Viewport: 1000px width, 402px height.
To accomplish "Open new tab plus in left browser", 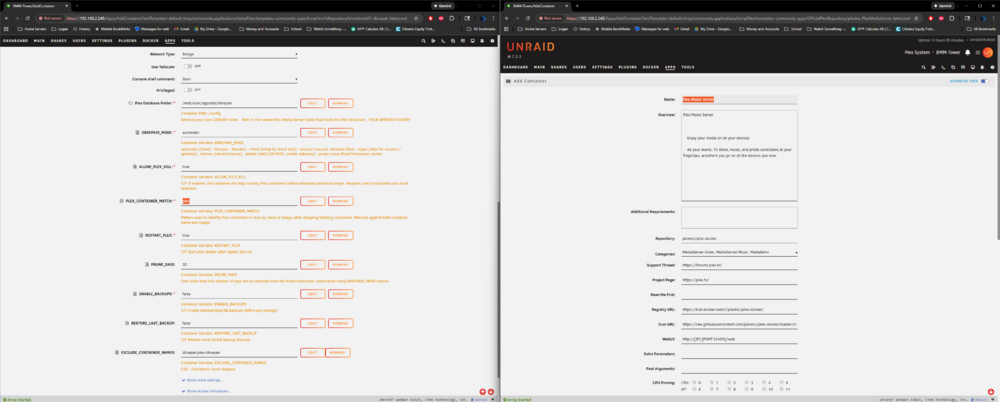I will coord(77,6).
